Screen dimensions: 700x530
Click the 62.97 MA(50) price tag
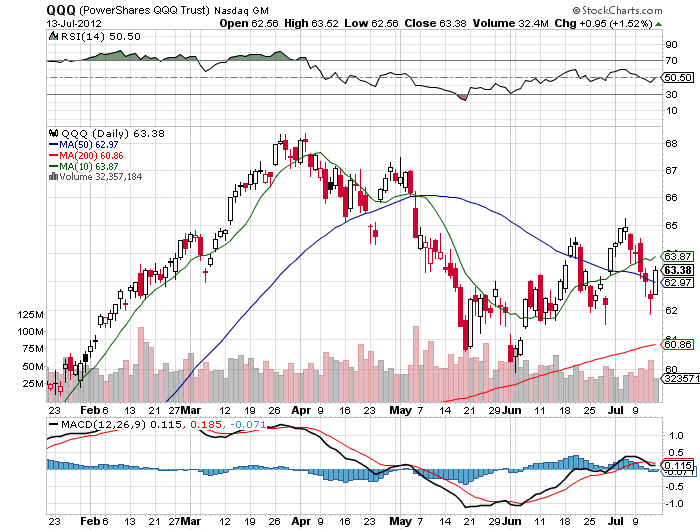point(678,282)
